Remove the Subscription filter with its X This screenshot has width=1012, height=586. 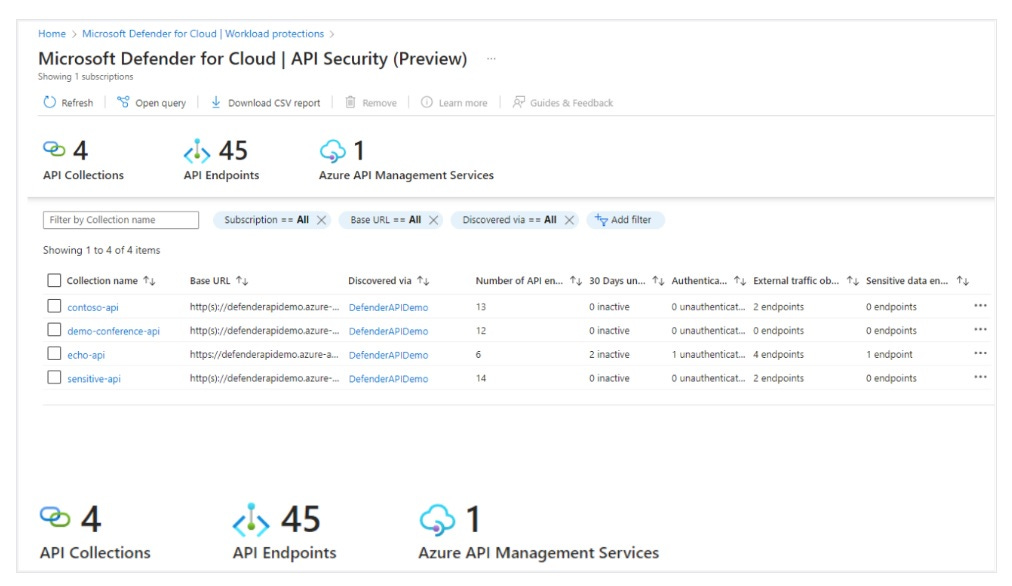[321, 220]
